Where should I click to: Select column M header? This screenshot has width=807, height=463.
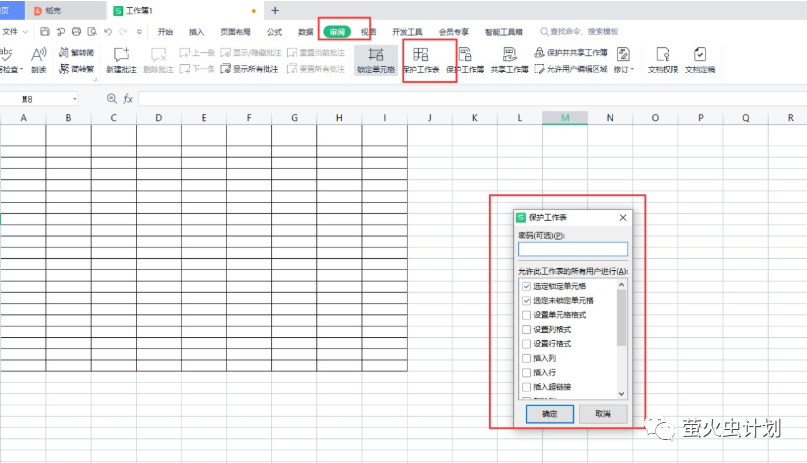[x=565, y=118]
